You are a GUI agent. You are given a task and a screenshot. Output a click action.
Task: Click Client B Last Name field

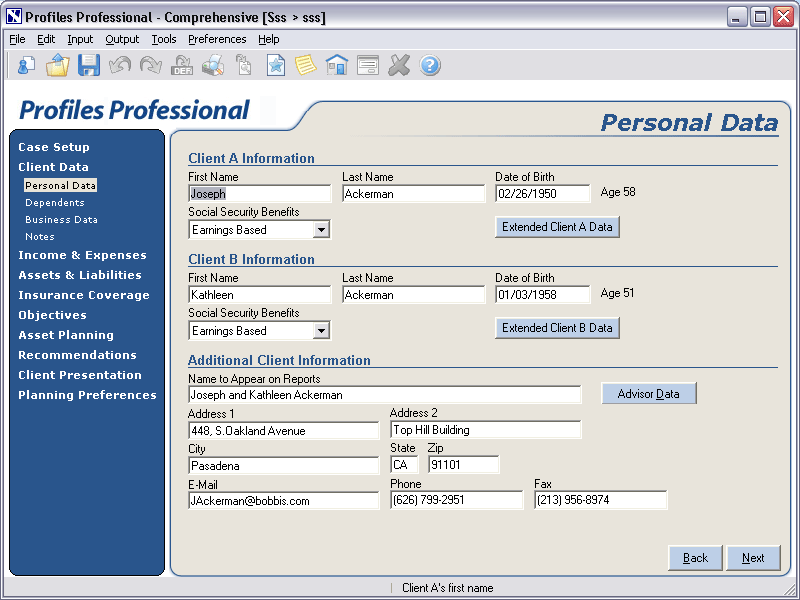tap(413, 295)
